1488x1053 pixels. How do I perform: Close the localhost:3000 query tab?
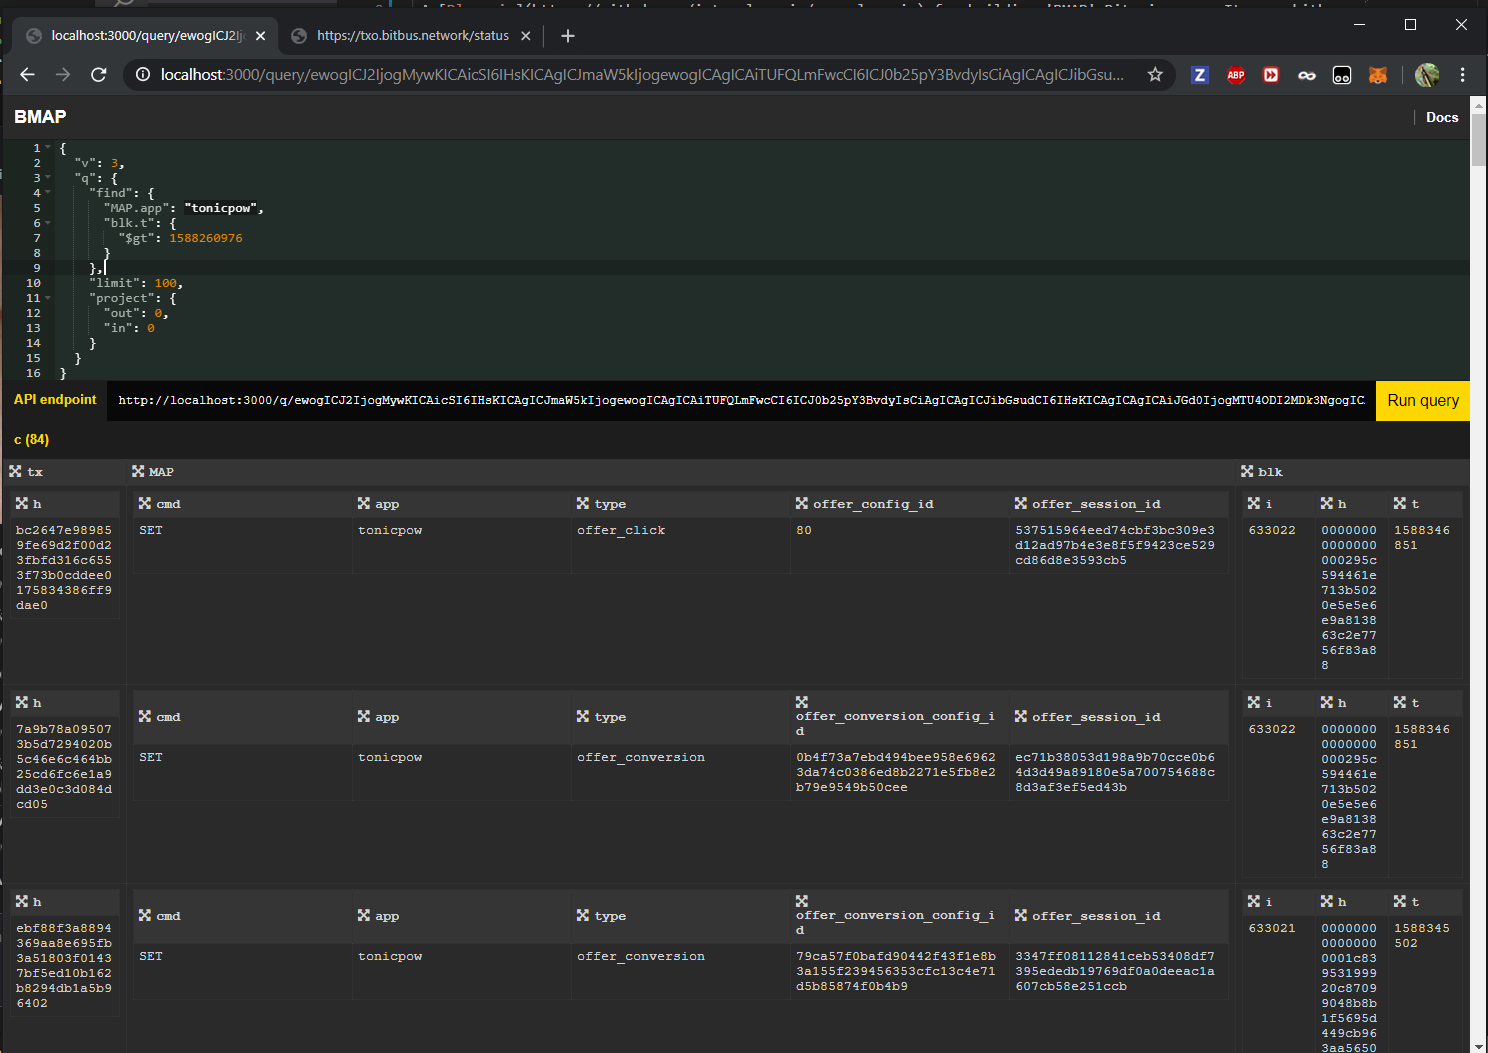coord(261,36)
